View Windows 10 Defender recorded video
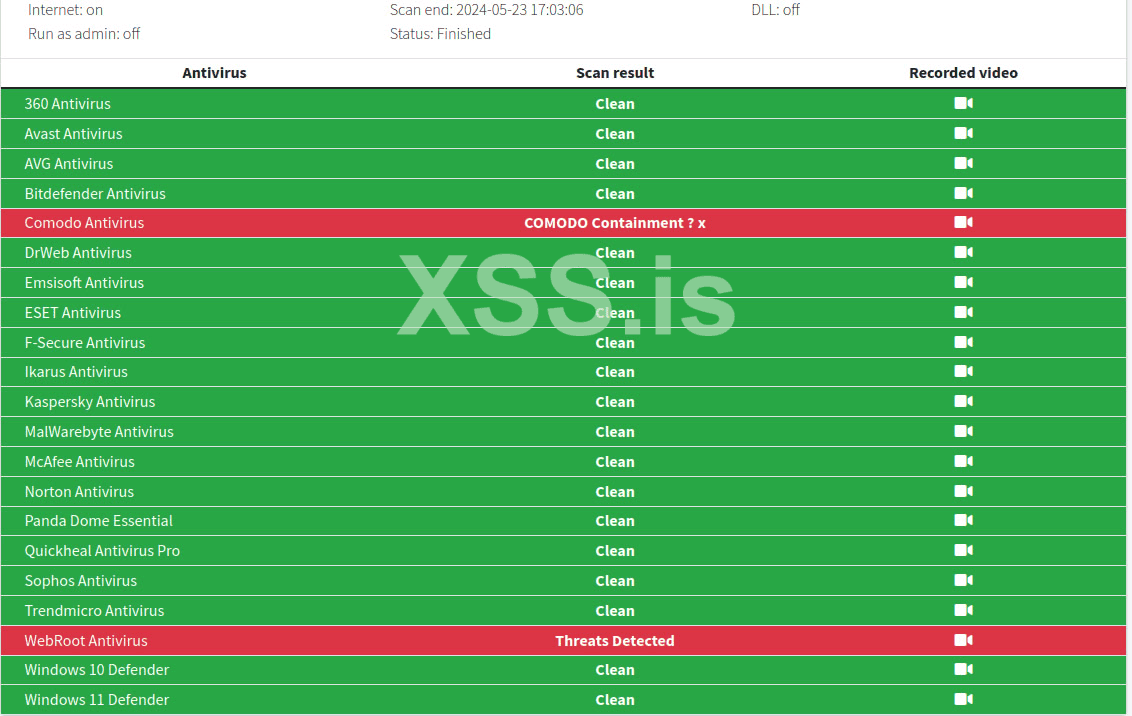Image resolution: width=1132 pixels, height=716 pixels. 963,669
